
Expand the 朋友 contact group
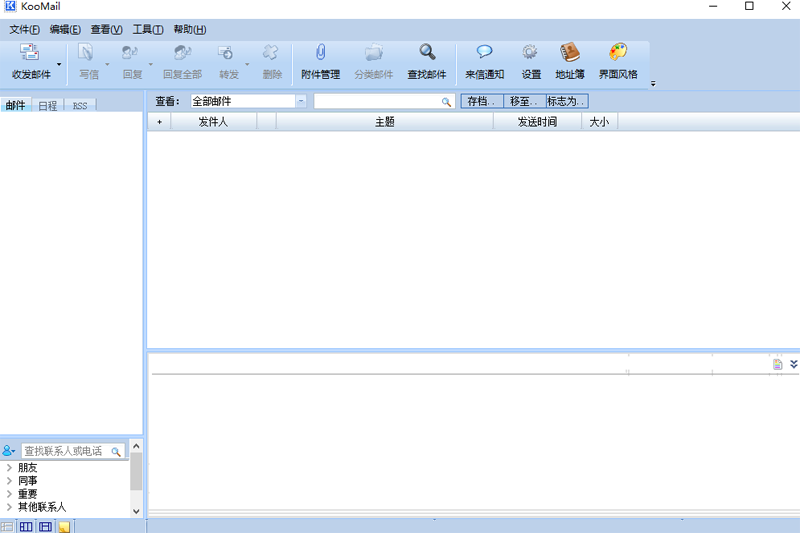[9, 467]
